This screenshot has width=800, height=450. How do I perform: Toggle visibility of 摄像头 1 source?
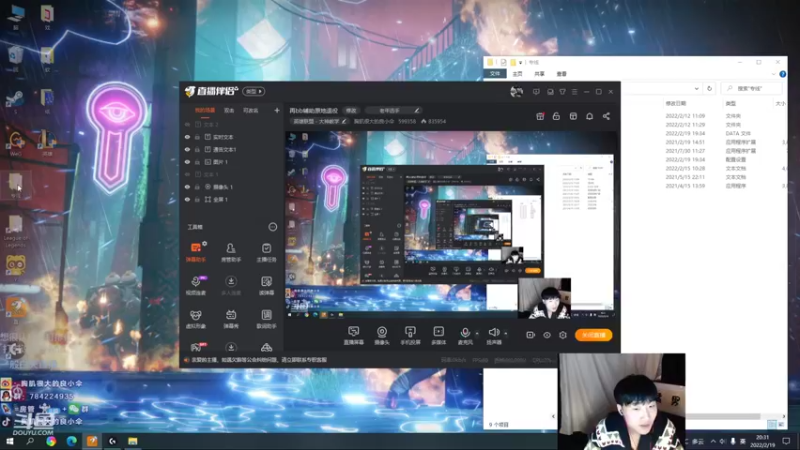pos(187,187)
